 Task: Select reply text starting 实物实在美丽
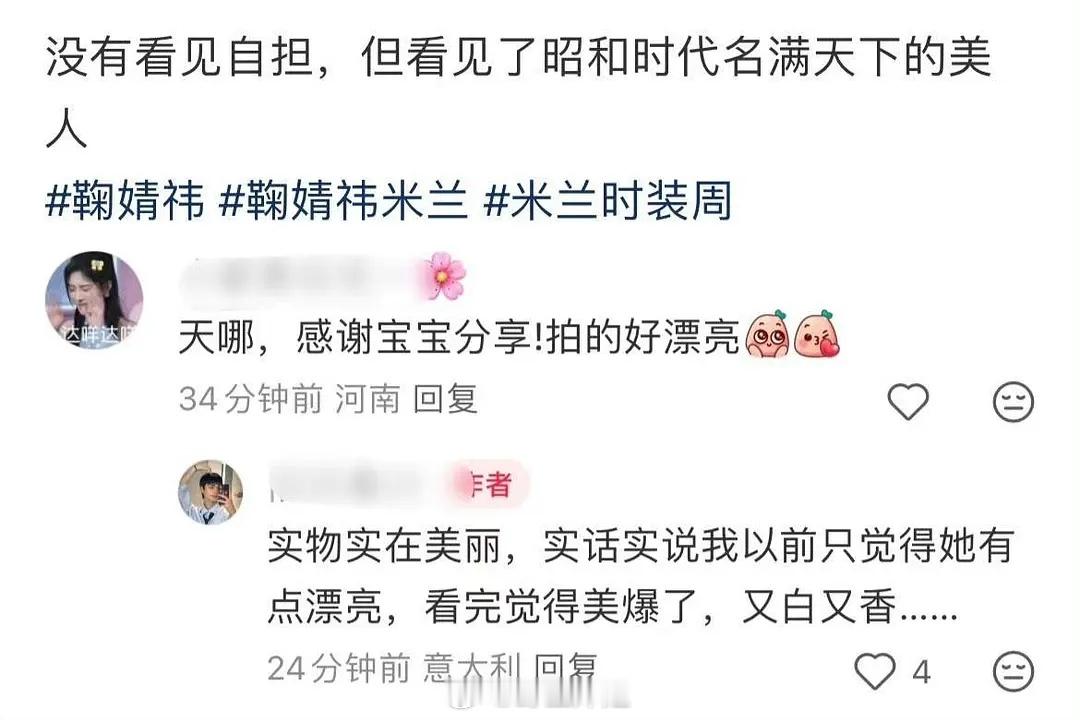point(641,576)
